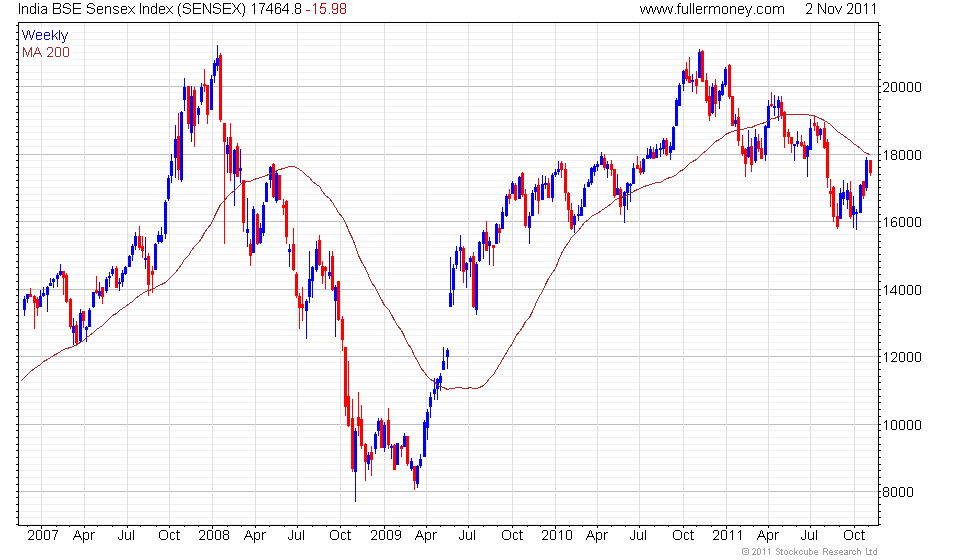Click the Oct label just before 2011
The width and height of the screenshot is (960, 560).
coord(683,536)
